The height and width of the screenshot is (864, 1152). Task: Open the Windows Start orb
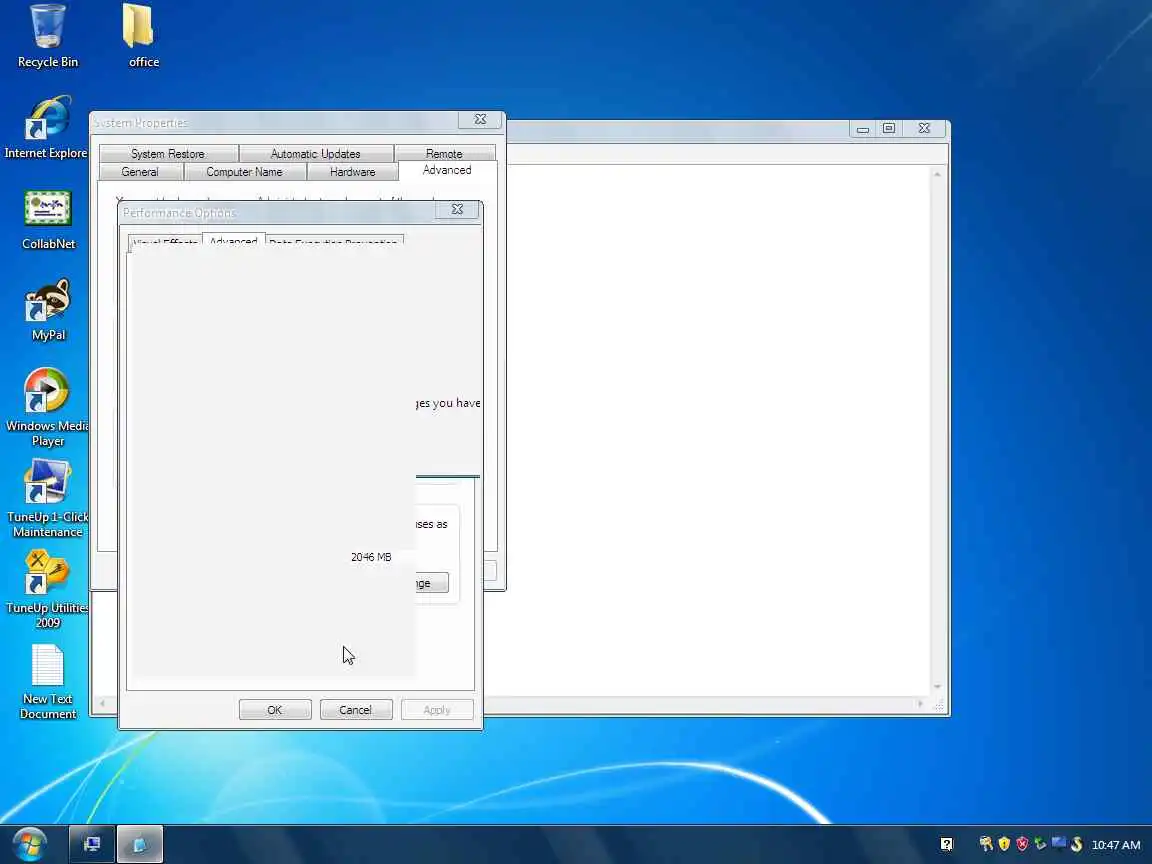click(30, 844)
